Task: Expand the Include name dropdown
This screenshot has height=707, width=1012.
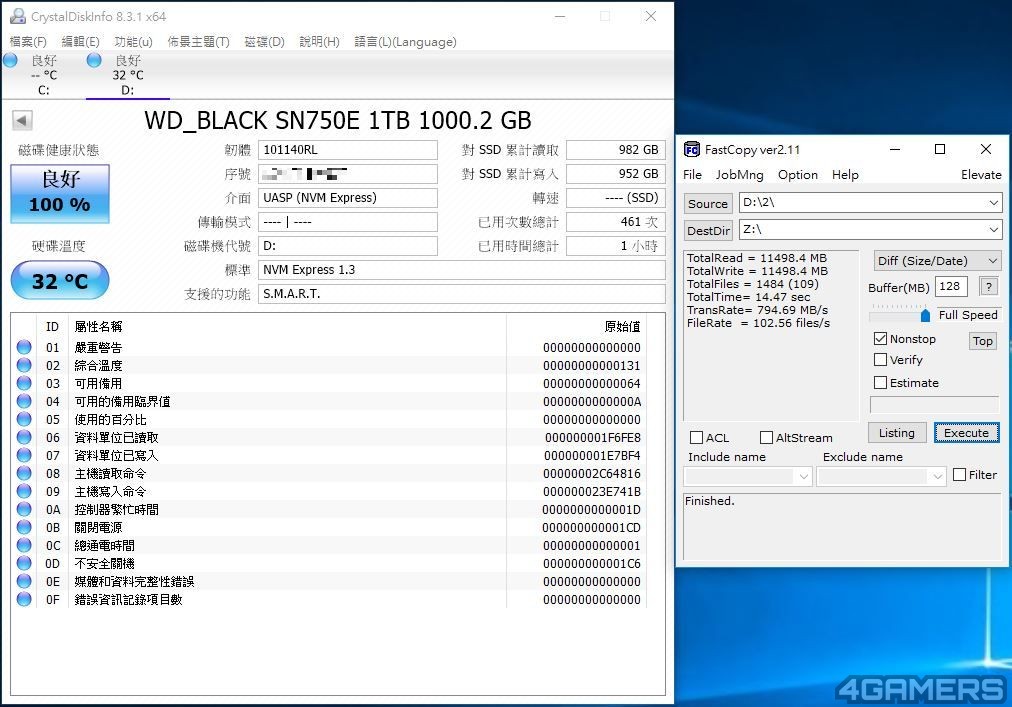Action: tap(803, 476)
